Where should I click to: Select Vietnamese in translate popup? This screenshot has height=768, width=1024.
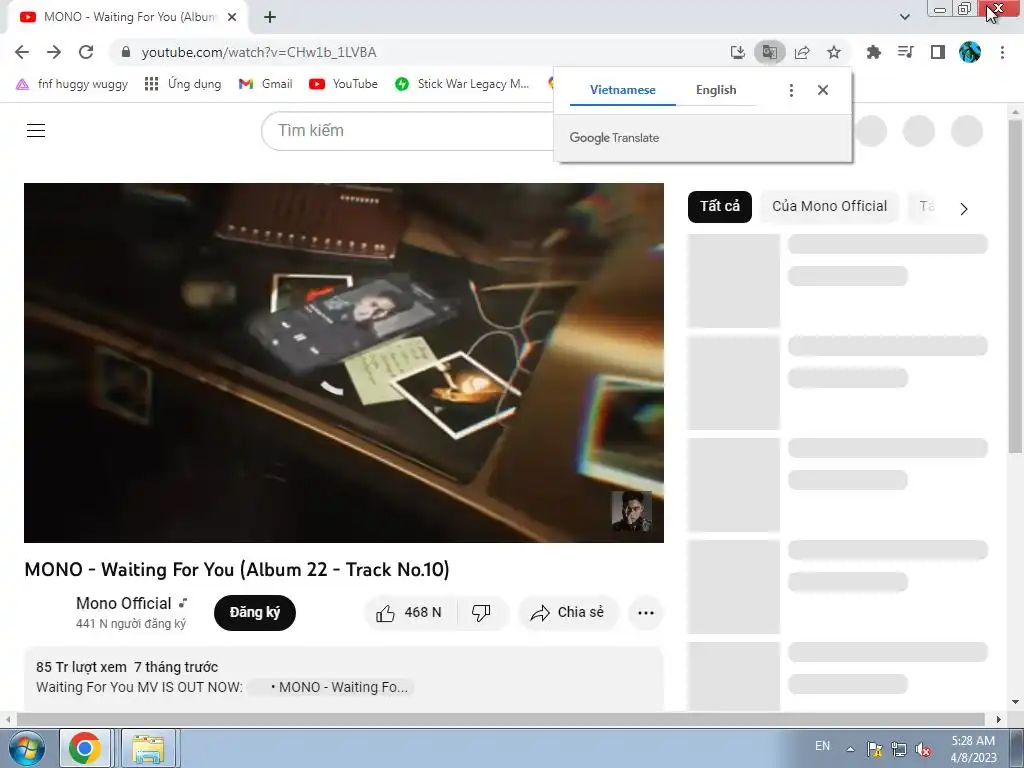click(622, 90)
